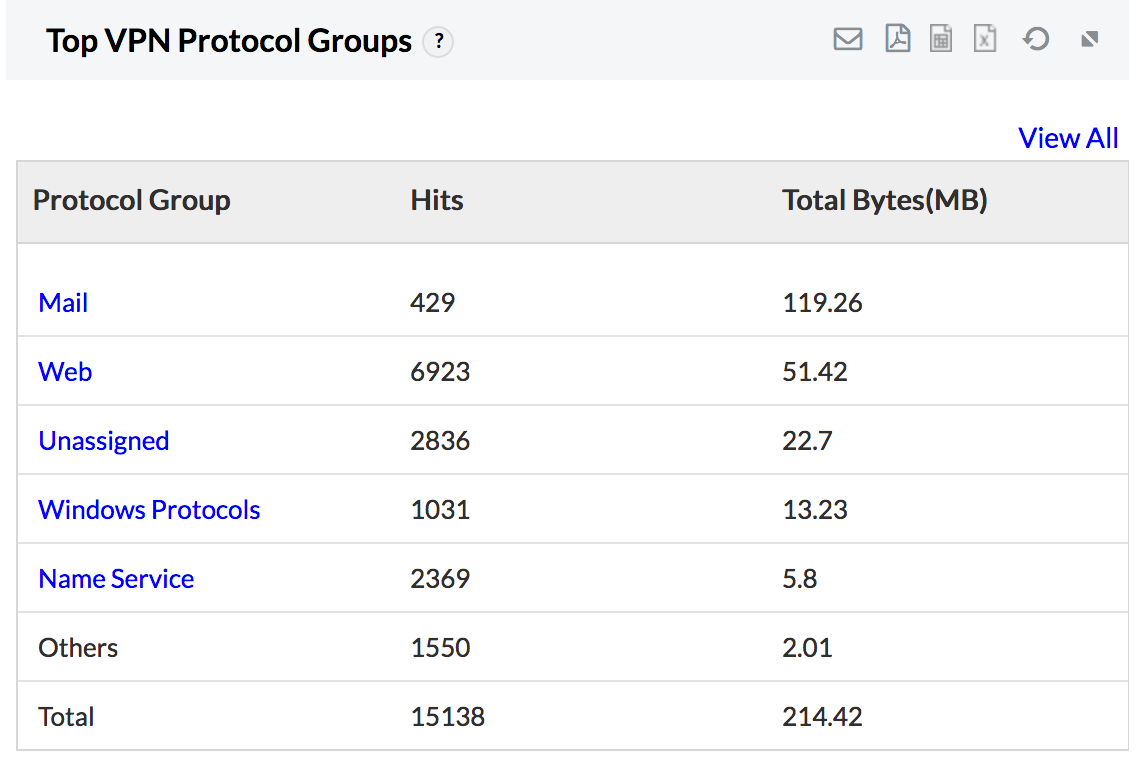
Task: Click the Protocol Group column header
Action: click(132, 200)
